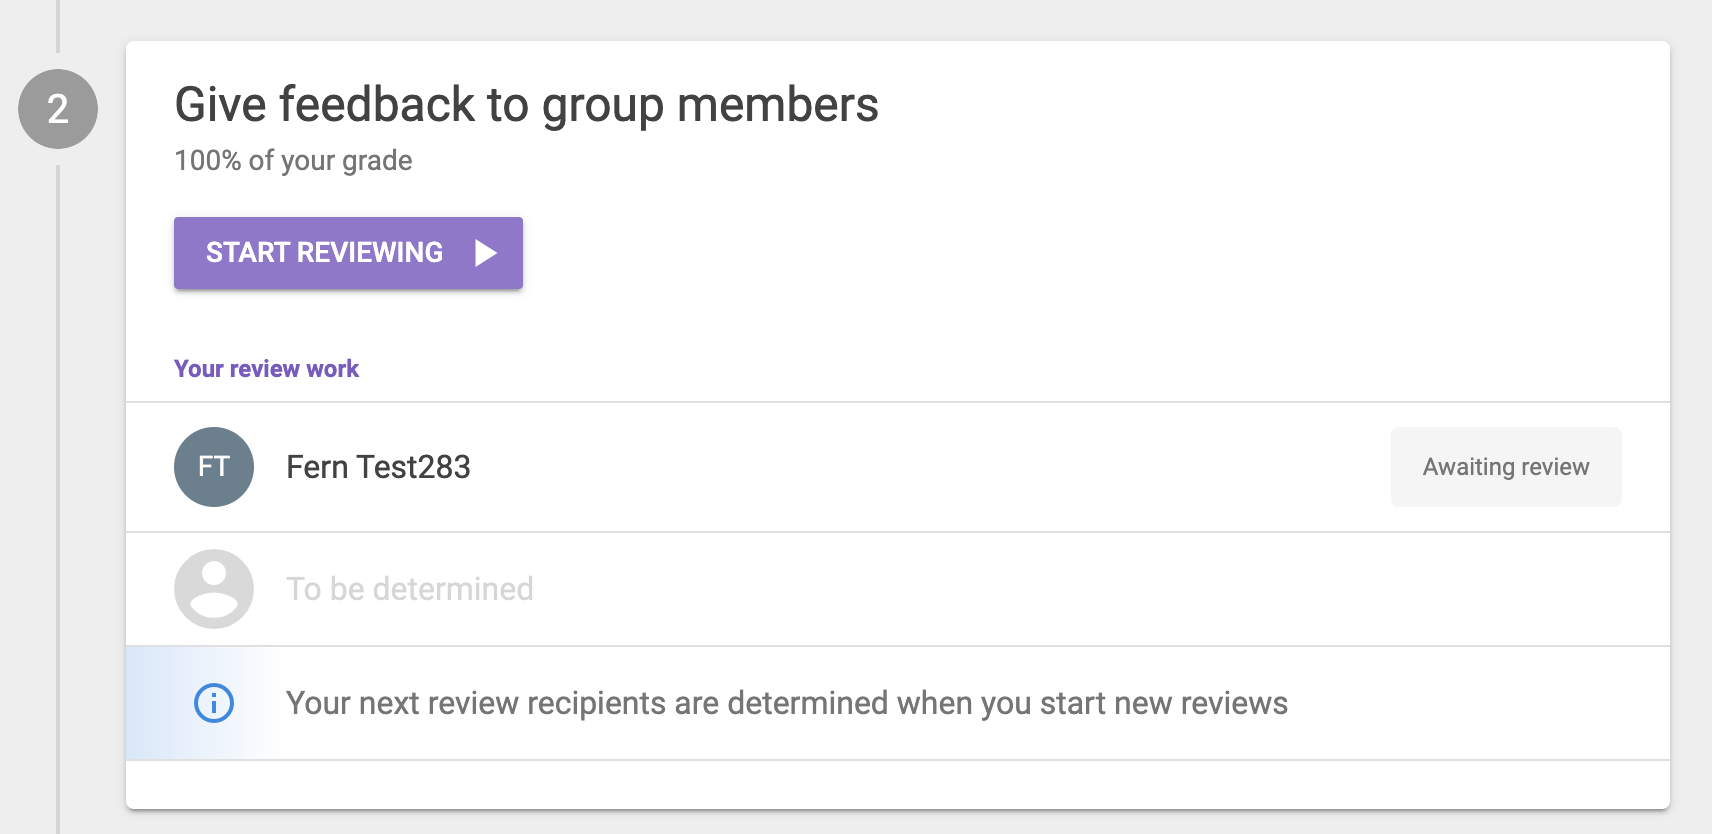
Task: Click the 100% of your grade subtitle
Action: (x=293, y=161)
